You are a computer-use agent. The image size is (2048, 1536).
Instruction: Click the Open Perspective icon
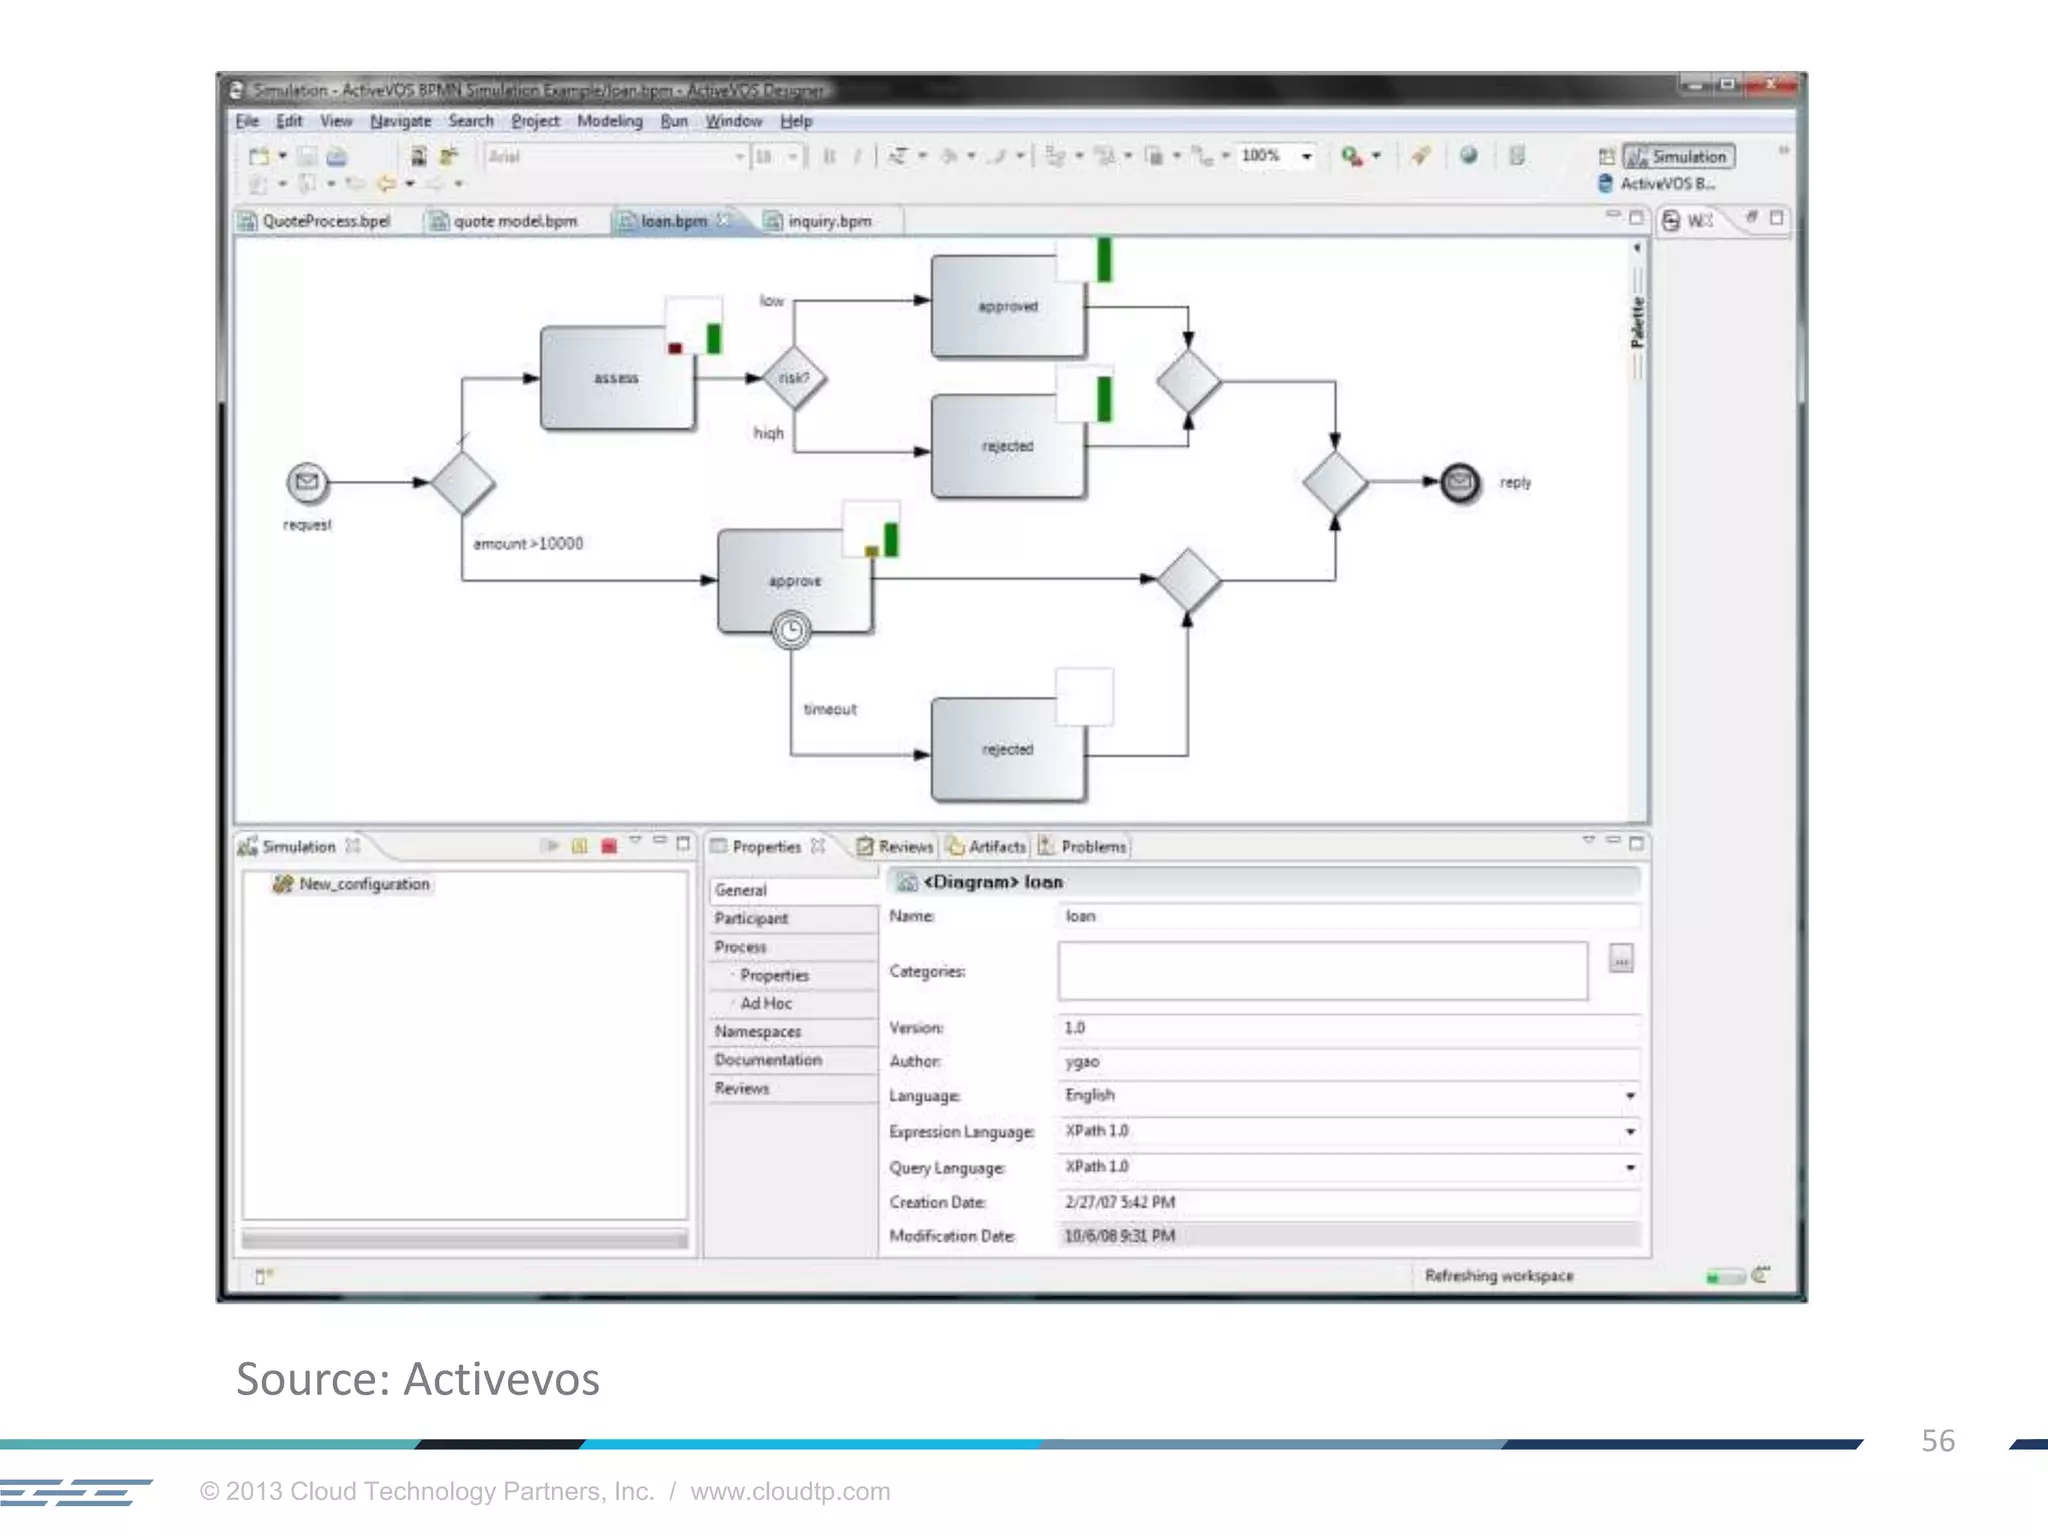1606,157
